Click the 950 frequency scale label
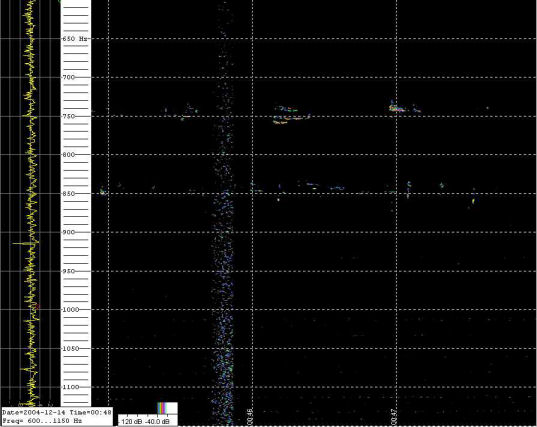This screenshot has height=427, width=537. pyautogui.click(x=68, y=271)
